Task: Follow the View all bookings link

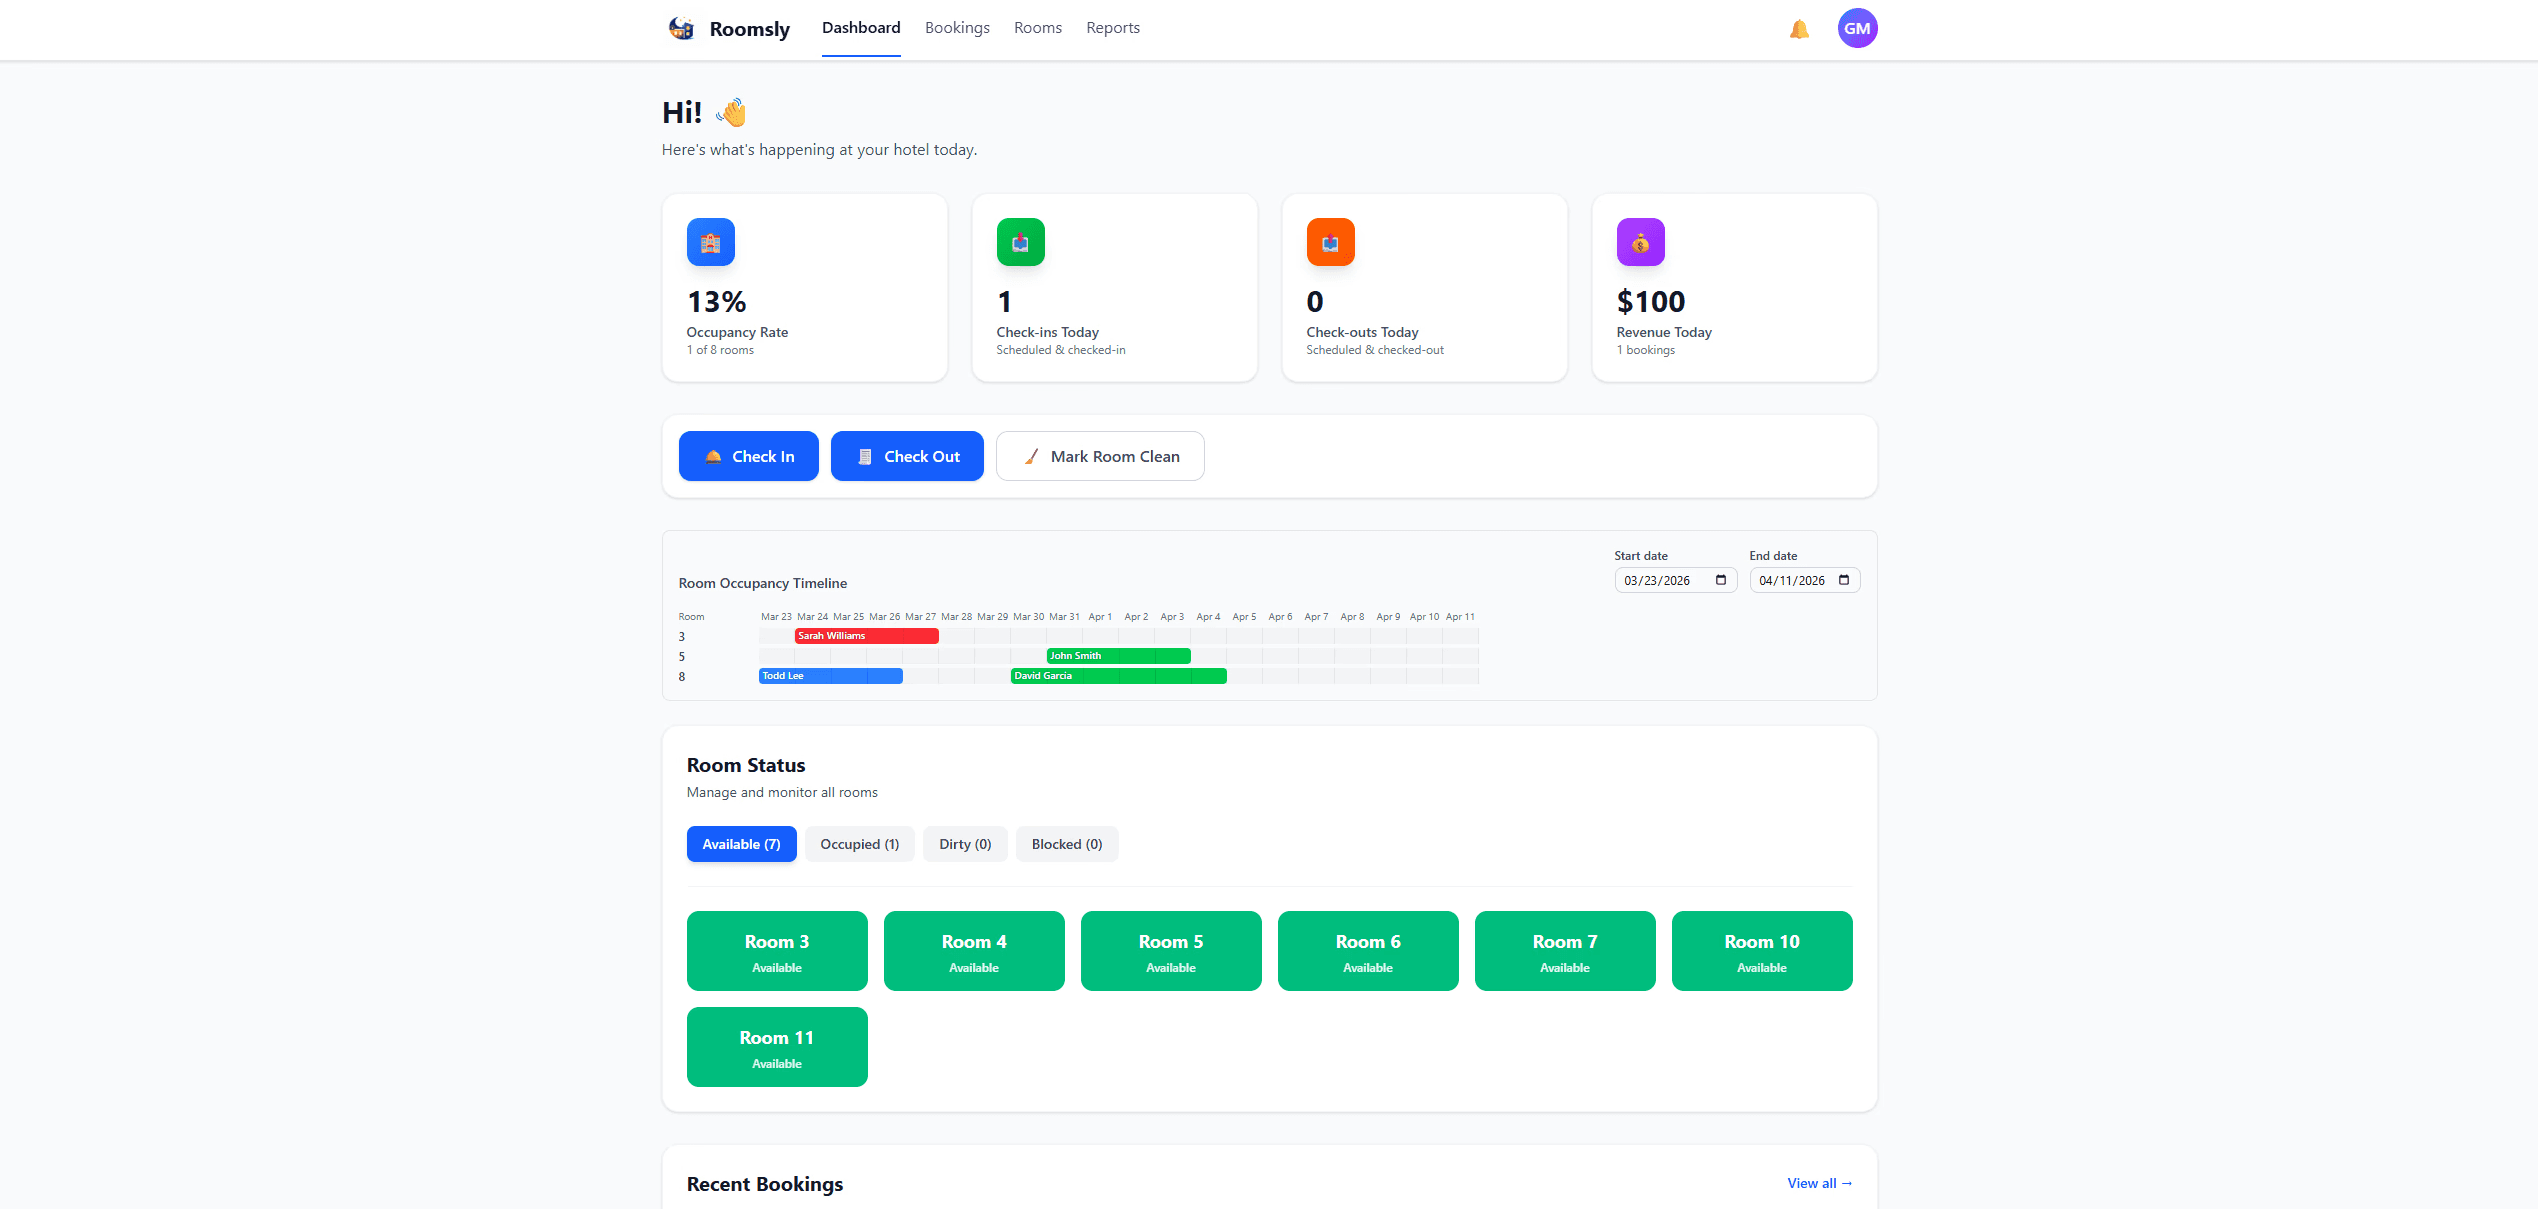Action: pyautogui.click(x=1819, y=1183)
